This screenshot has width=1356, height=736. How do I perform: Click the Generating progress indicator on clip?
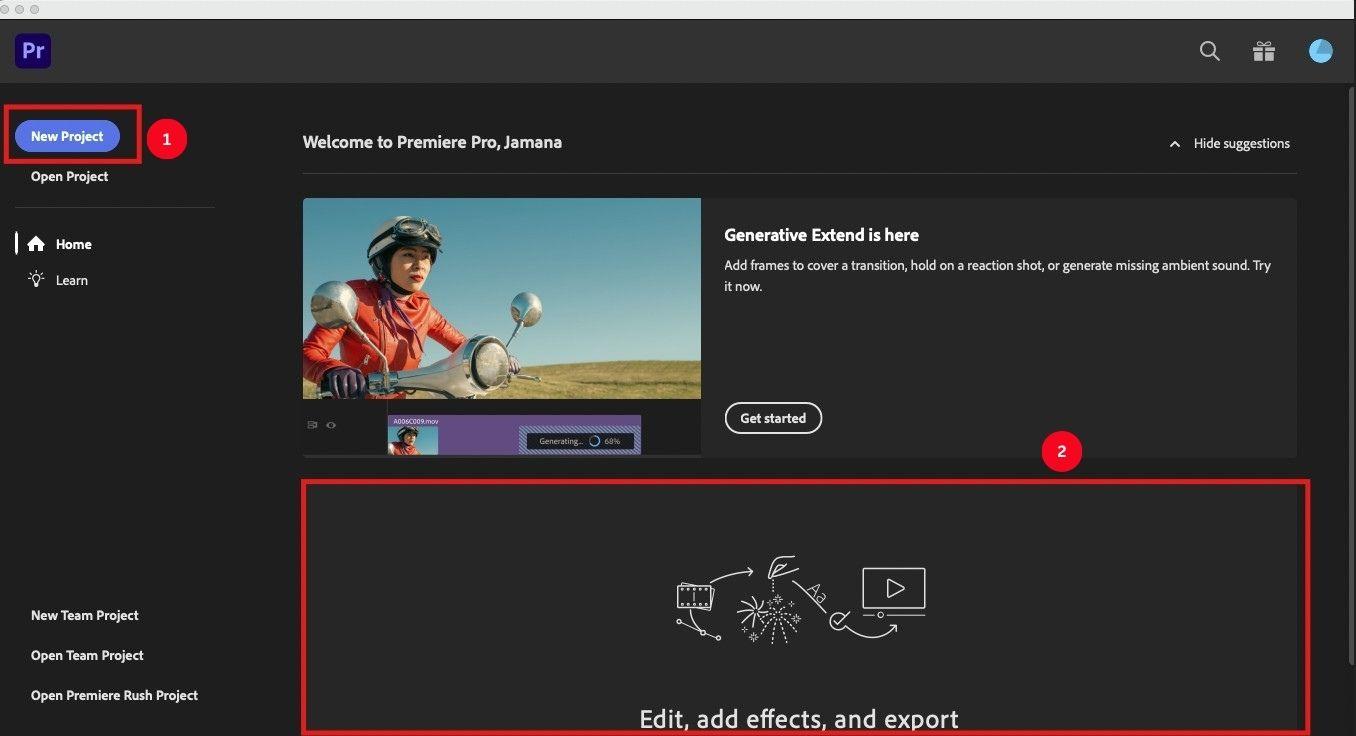[580, 441]
